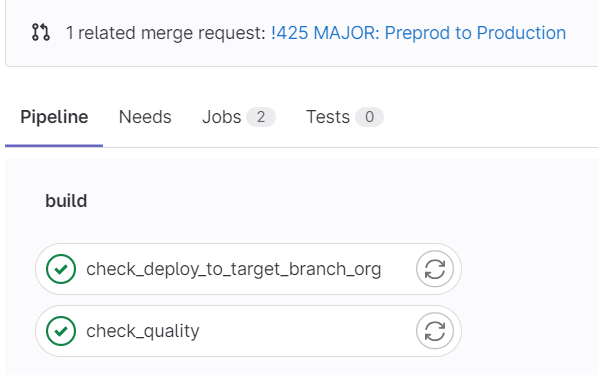Select the build stage heading
The image size is (598, 375).
point(66,201)
